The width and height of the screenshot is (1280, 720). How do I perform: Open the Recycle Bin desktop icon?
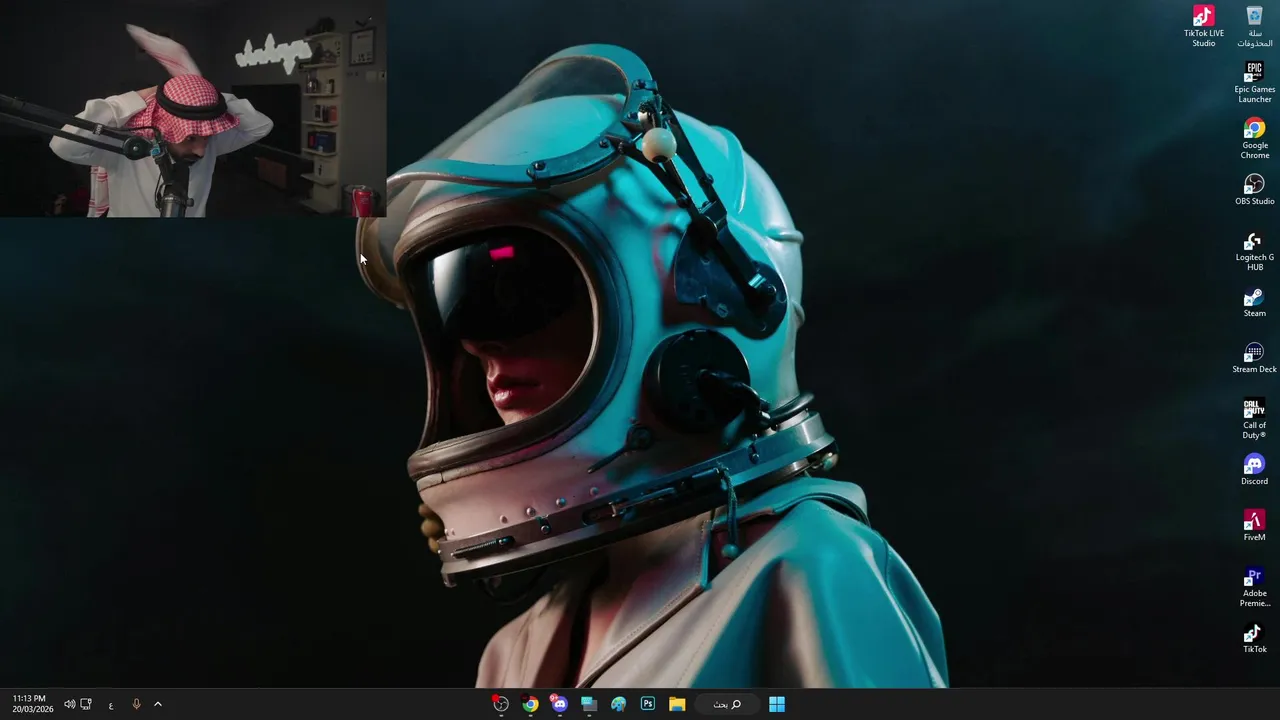(1254, 26)
